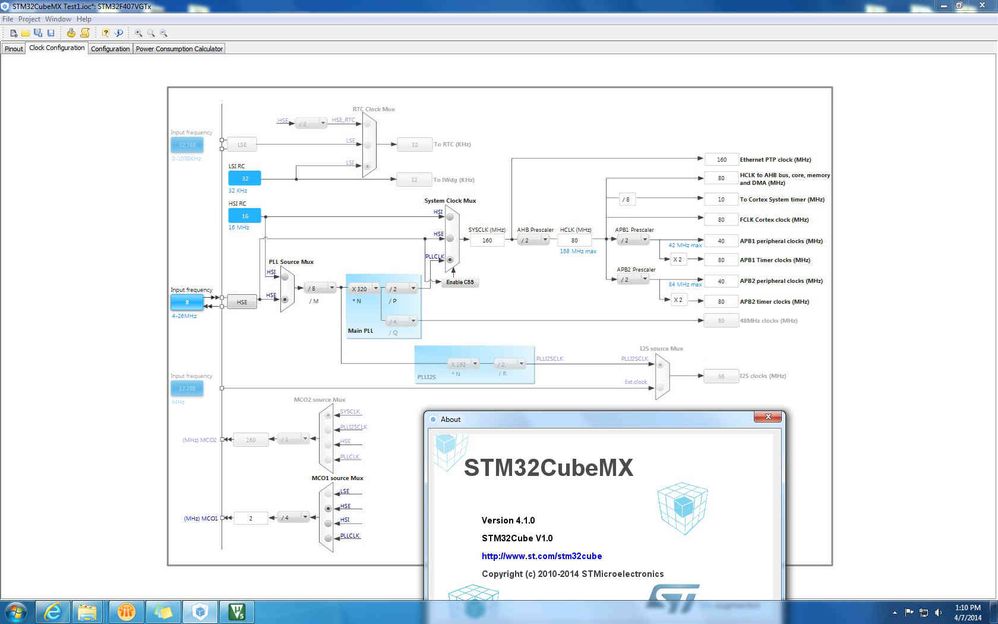
Task: Select LSE in the MCO1 source Mux
Action: pos(328,493)
